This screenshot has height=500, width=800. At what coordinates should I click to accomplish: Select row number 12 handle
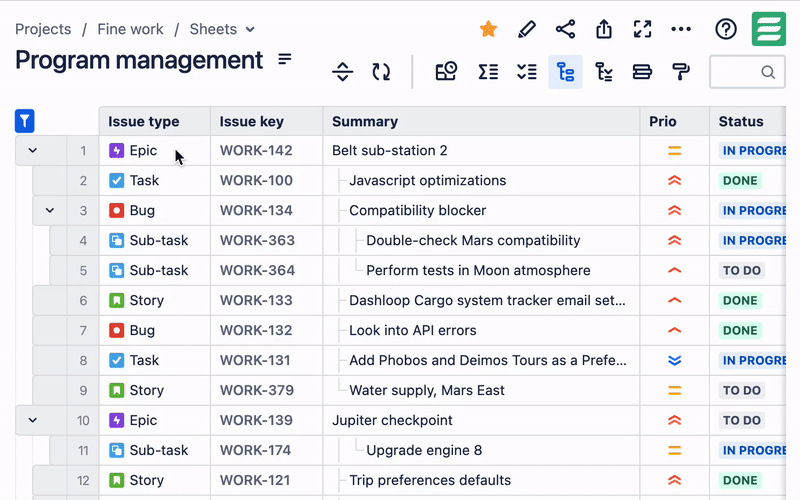point(83,481)
